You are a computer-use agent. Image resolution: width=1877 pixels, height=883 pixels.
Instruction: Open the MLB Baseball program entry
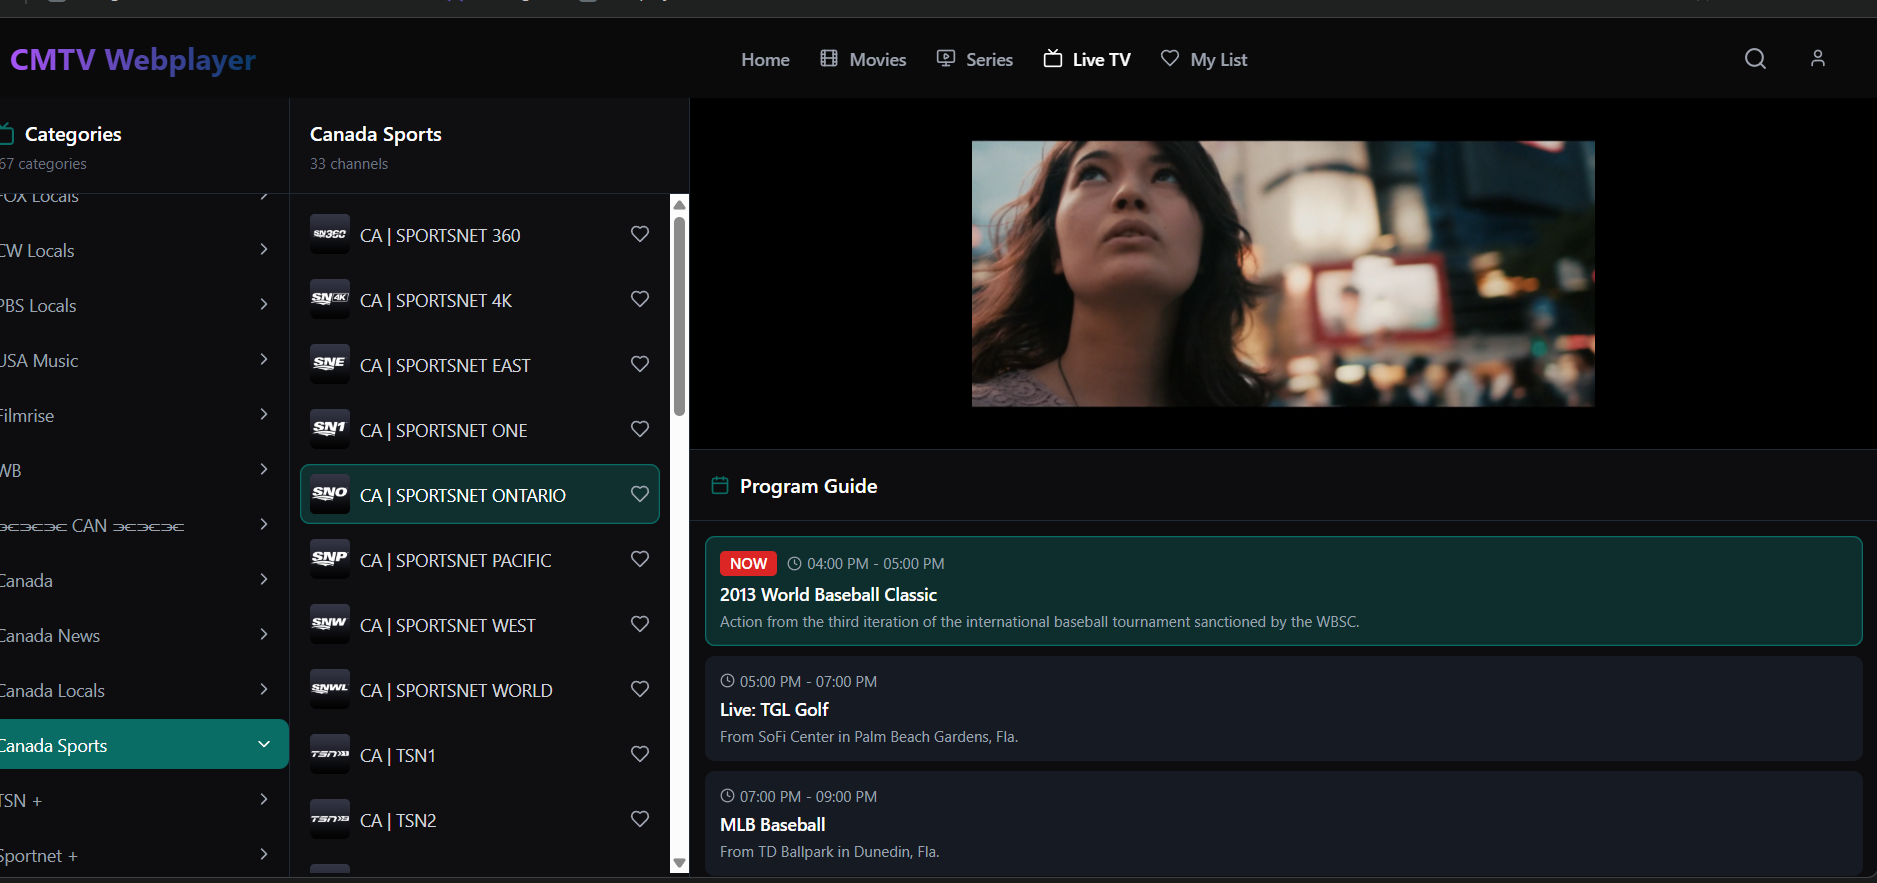click(1284, 823)
